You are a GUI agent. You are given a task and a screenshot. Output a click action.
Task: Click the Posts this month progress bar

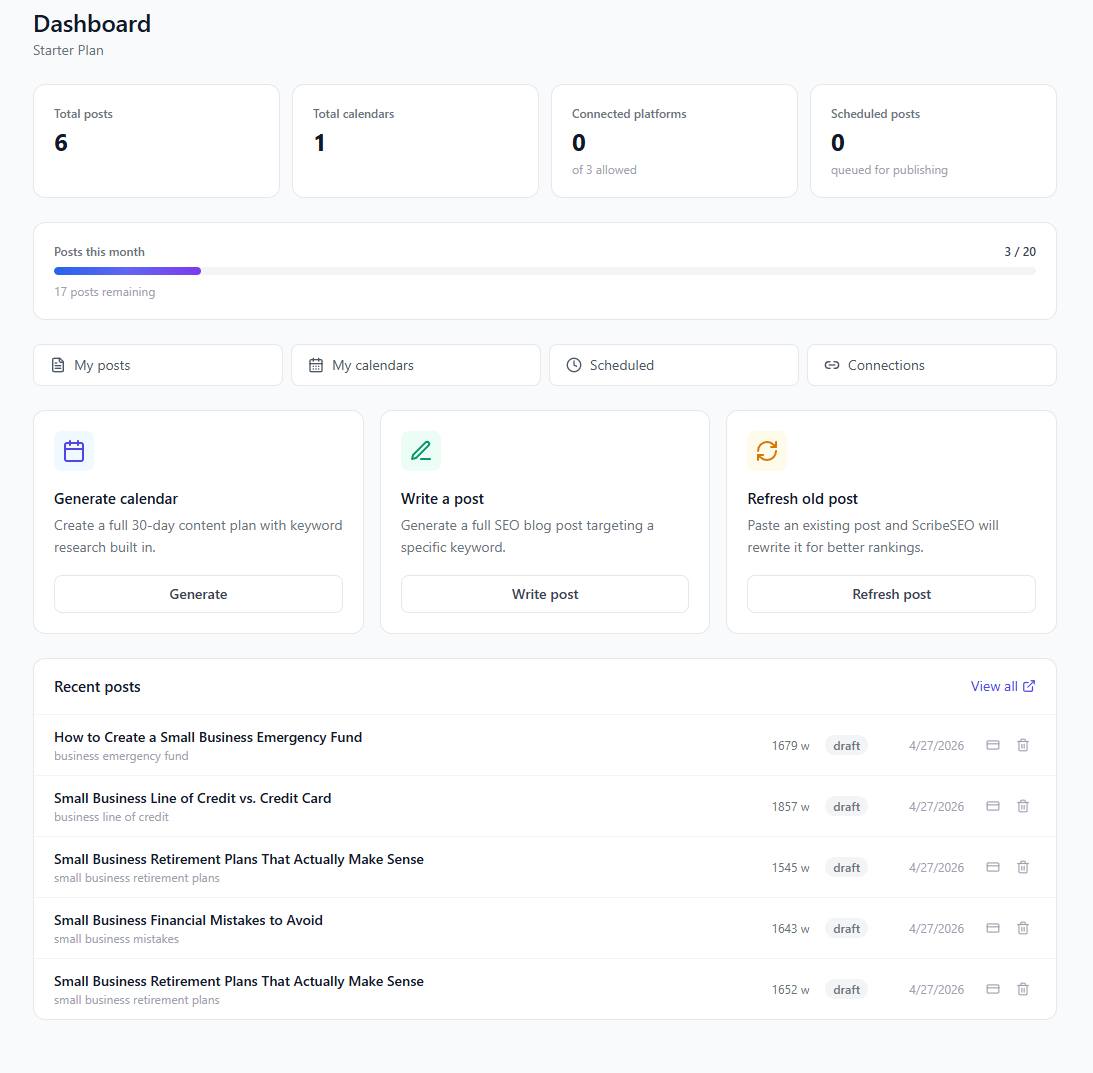click(545, 271)
